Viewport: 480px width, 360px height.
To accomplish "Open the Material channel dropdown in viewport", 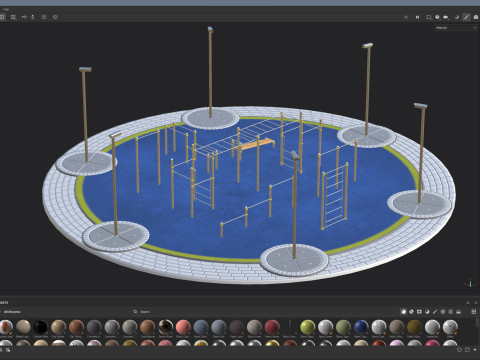I will 456,28.
